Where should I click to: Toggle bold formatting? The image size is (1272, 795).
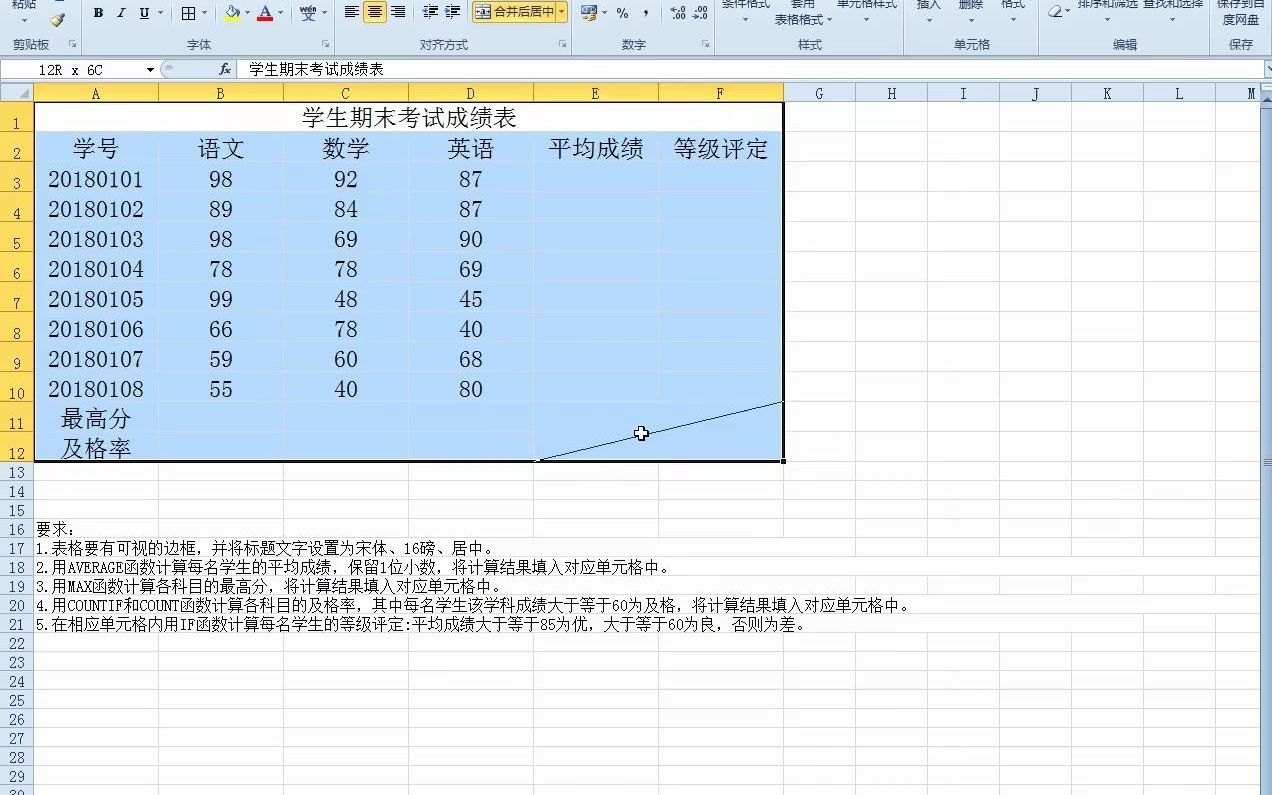[98, 13]
